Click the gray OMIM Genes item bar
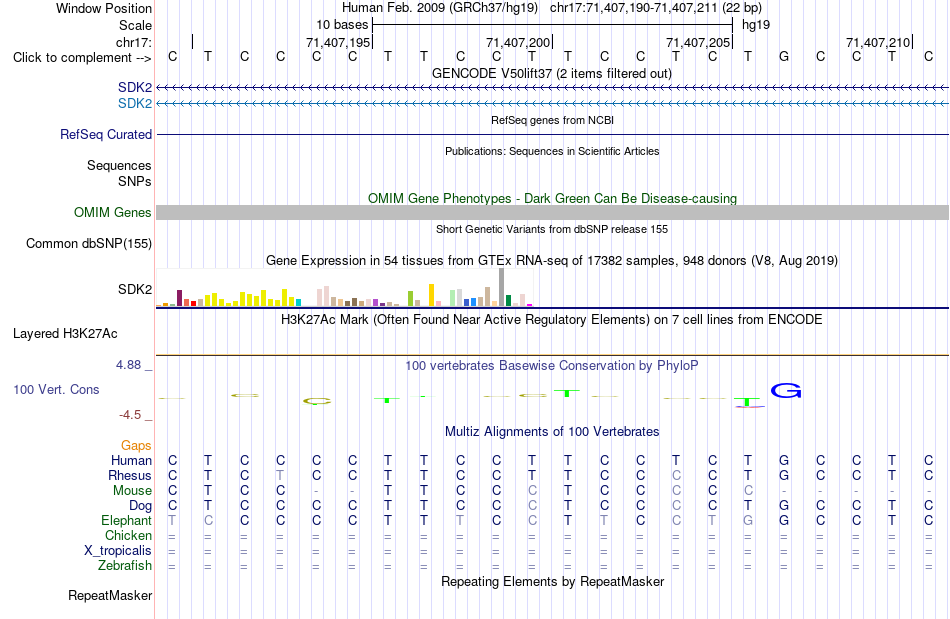 [552, 213]
